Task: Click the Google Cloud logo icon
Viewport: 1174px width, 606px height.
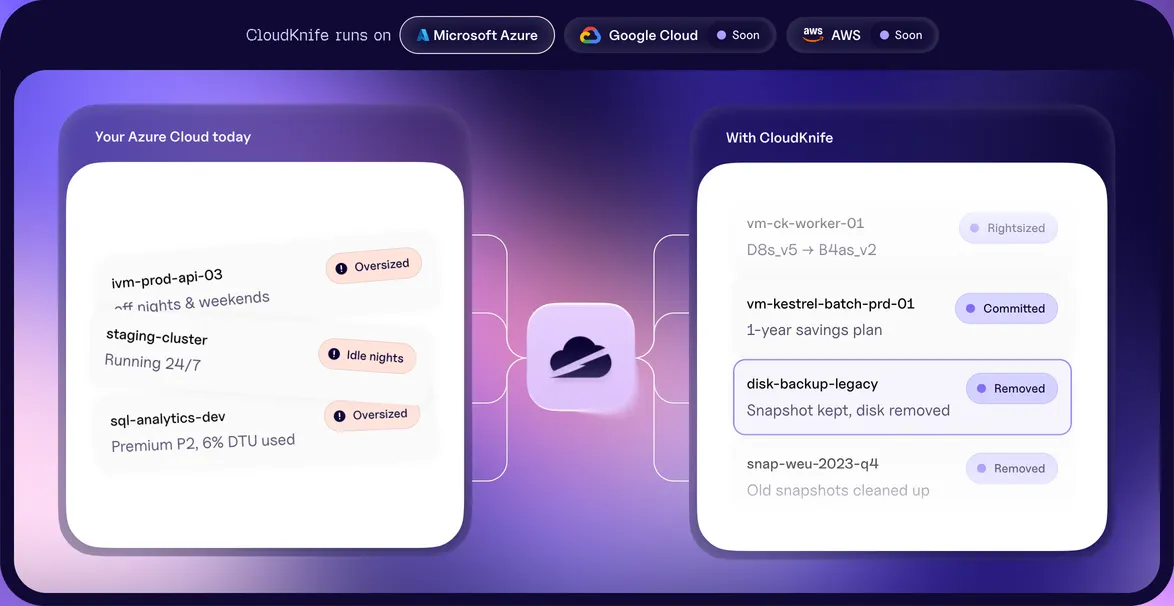Action: pos(590,35)
